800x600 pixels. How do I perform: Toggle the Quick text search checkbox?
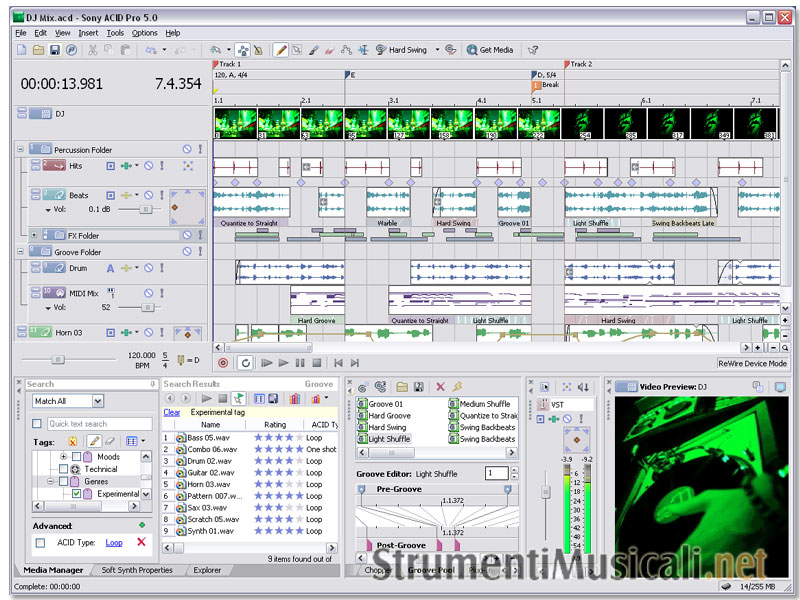click(37, 423)
